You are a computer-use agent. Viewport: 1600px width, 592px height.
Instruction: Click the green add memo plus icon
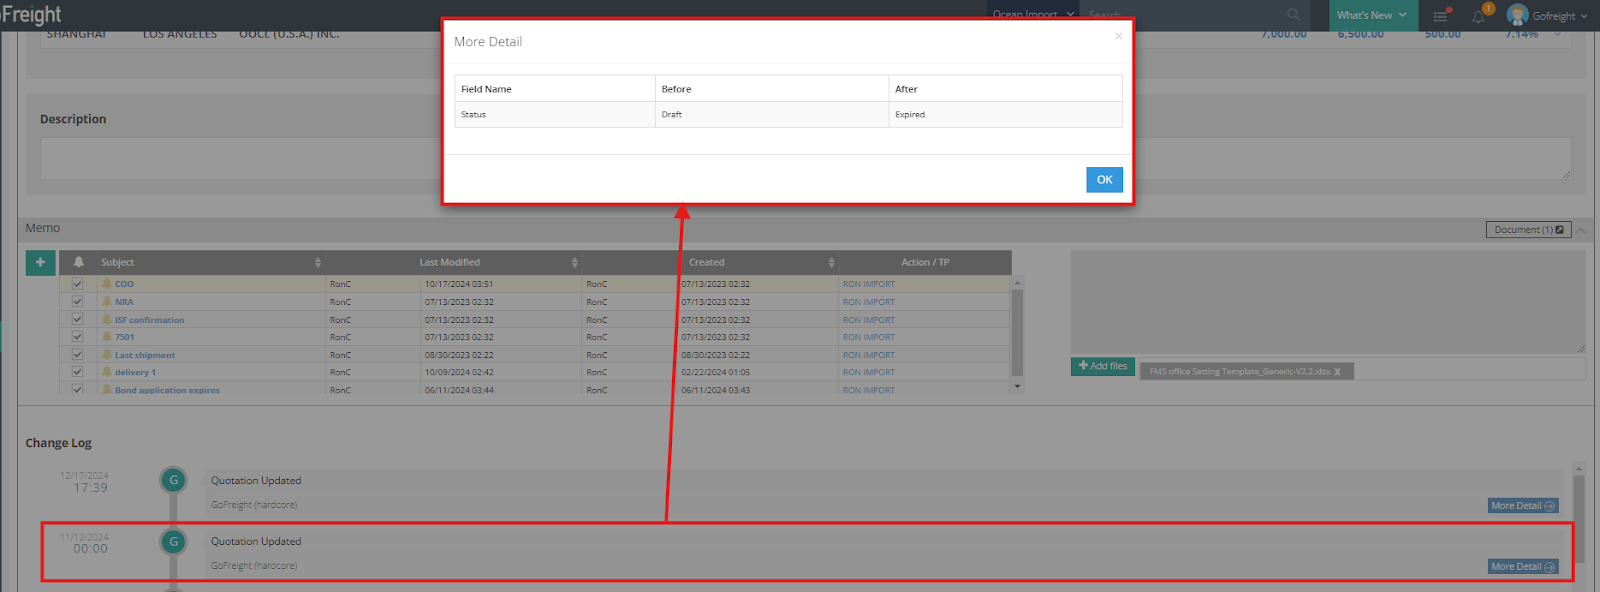pos(40,262)
